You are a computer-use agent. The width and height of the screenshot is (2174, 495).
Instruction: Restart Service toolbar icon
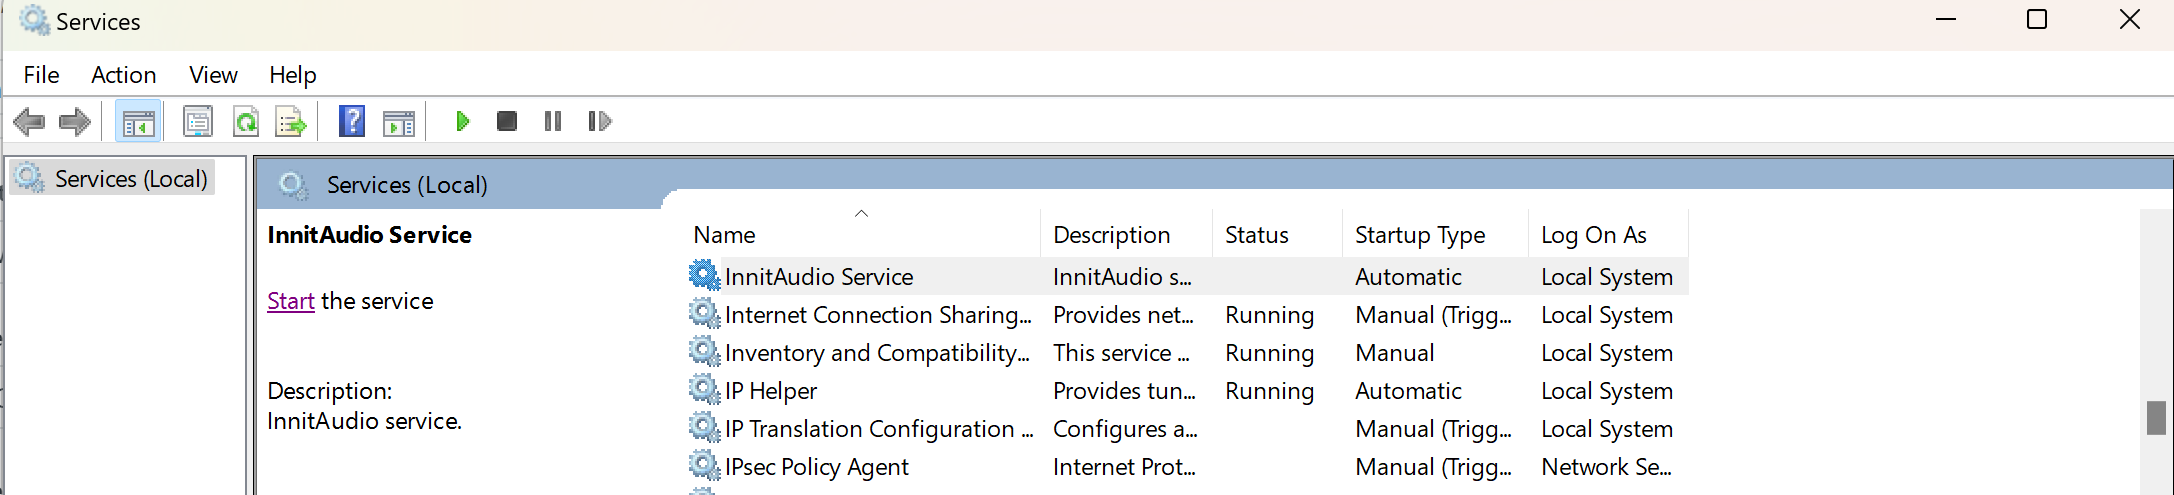pos(600,122)
